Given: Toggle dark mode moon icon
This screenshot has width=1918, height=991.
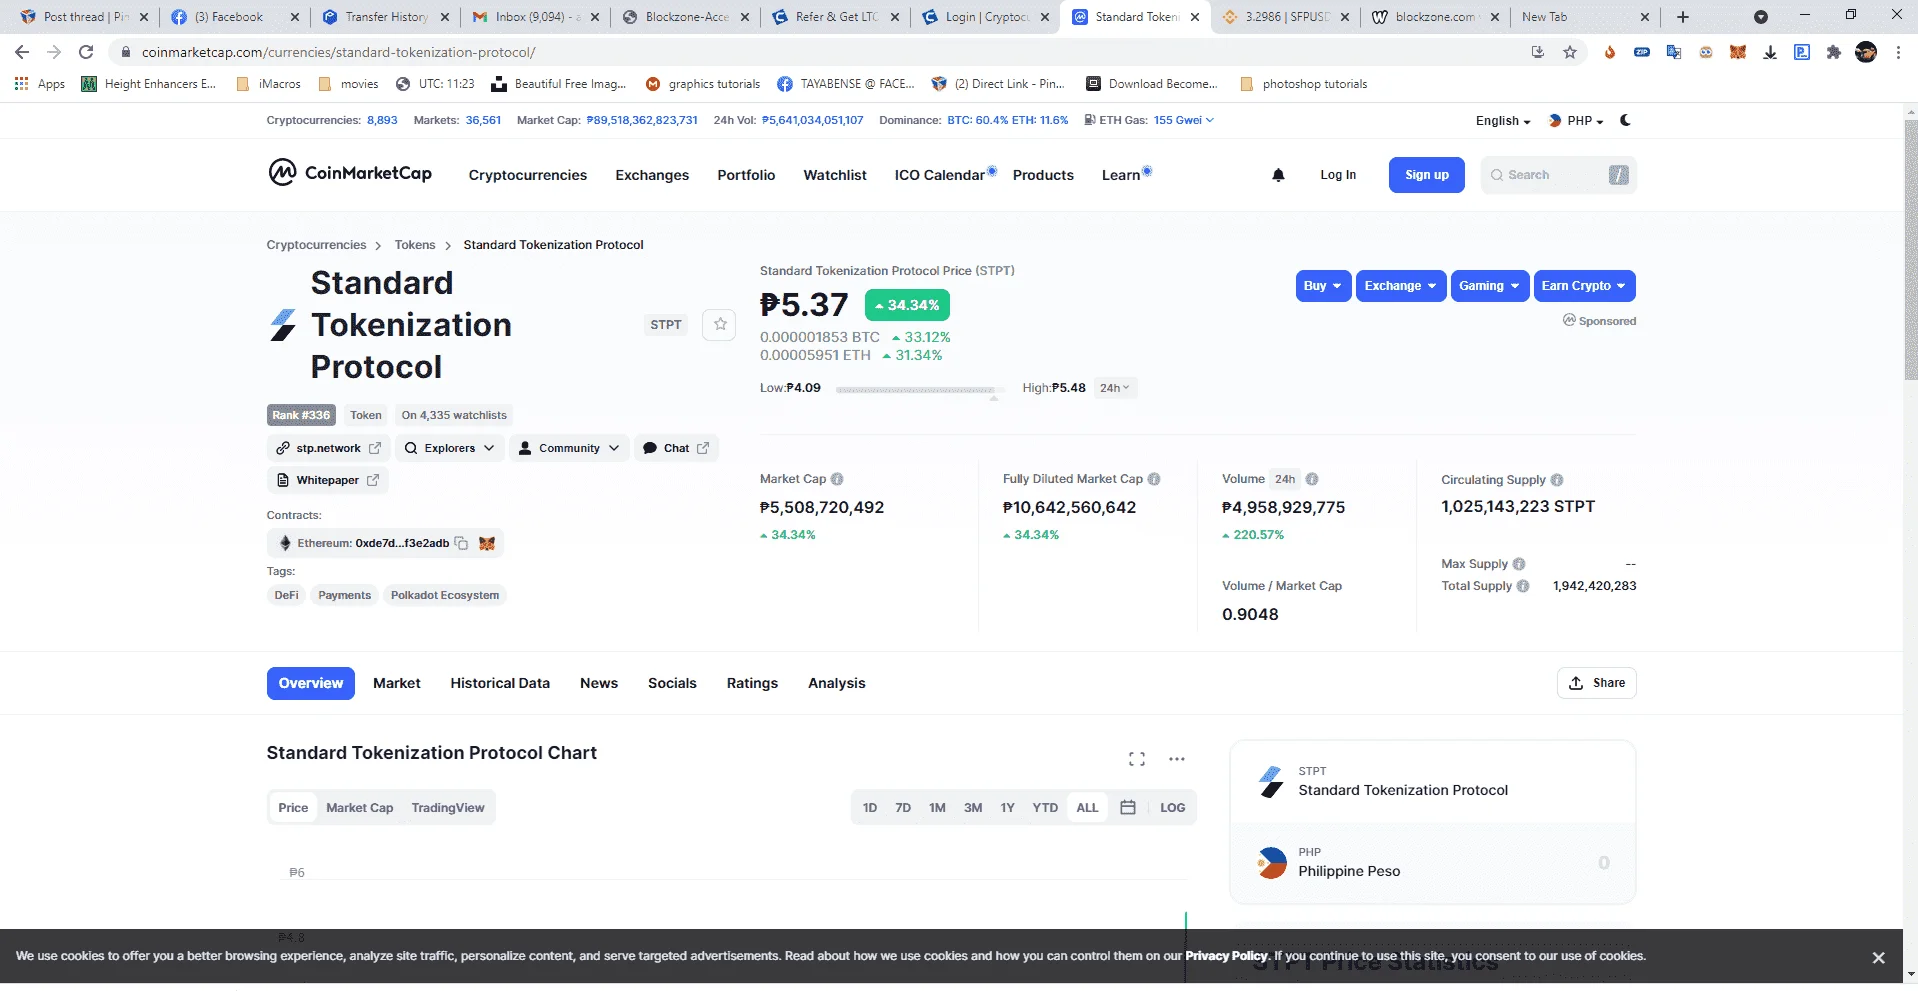Looking at the screenshot, I should point(1625,120).
